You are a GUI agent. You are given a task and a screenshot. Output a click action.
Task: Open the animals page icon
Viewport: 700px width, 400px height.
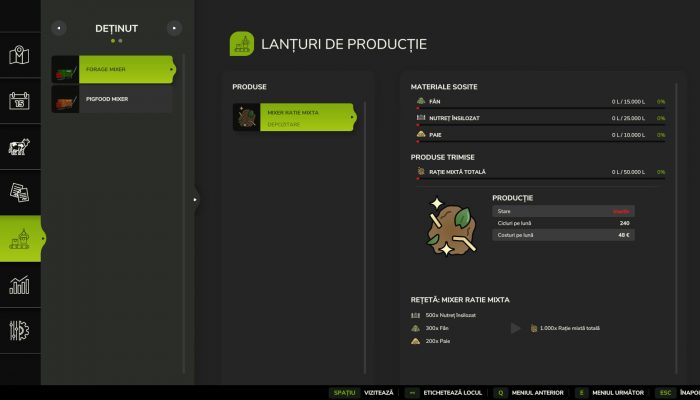(19, 147)
